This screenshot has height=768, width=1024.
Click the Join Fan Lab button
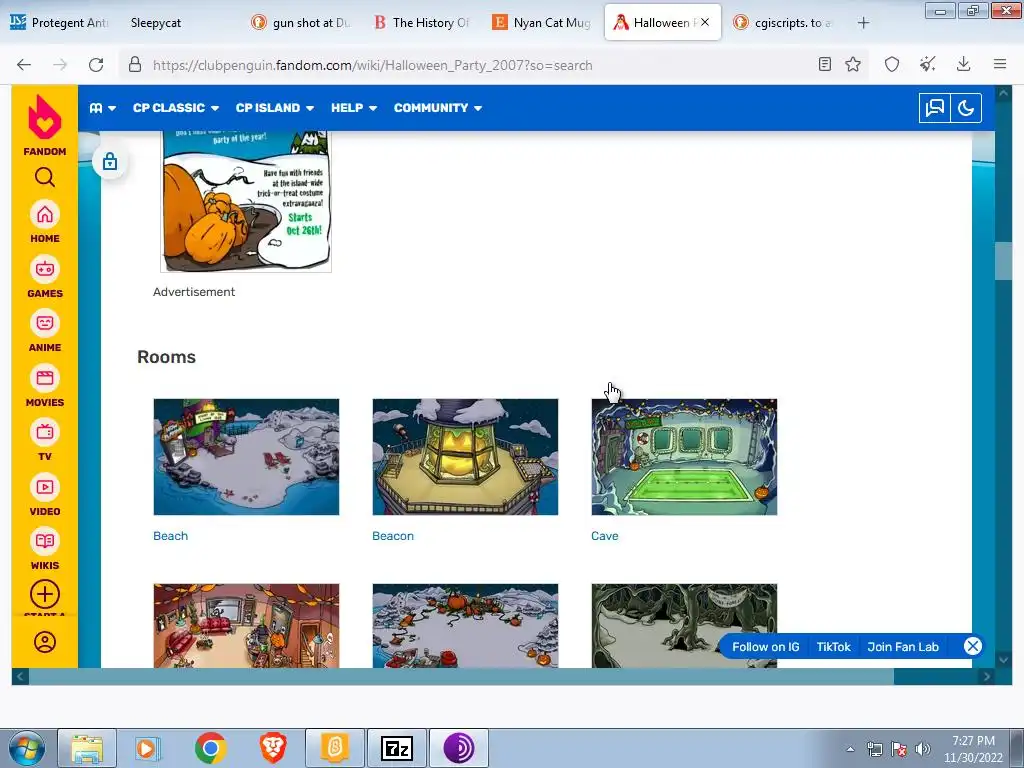coord(903,647)
